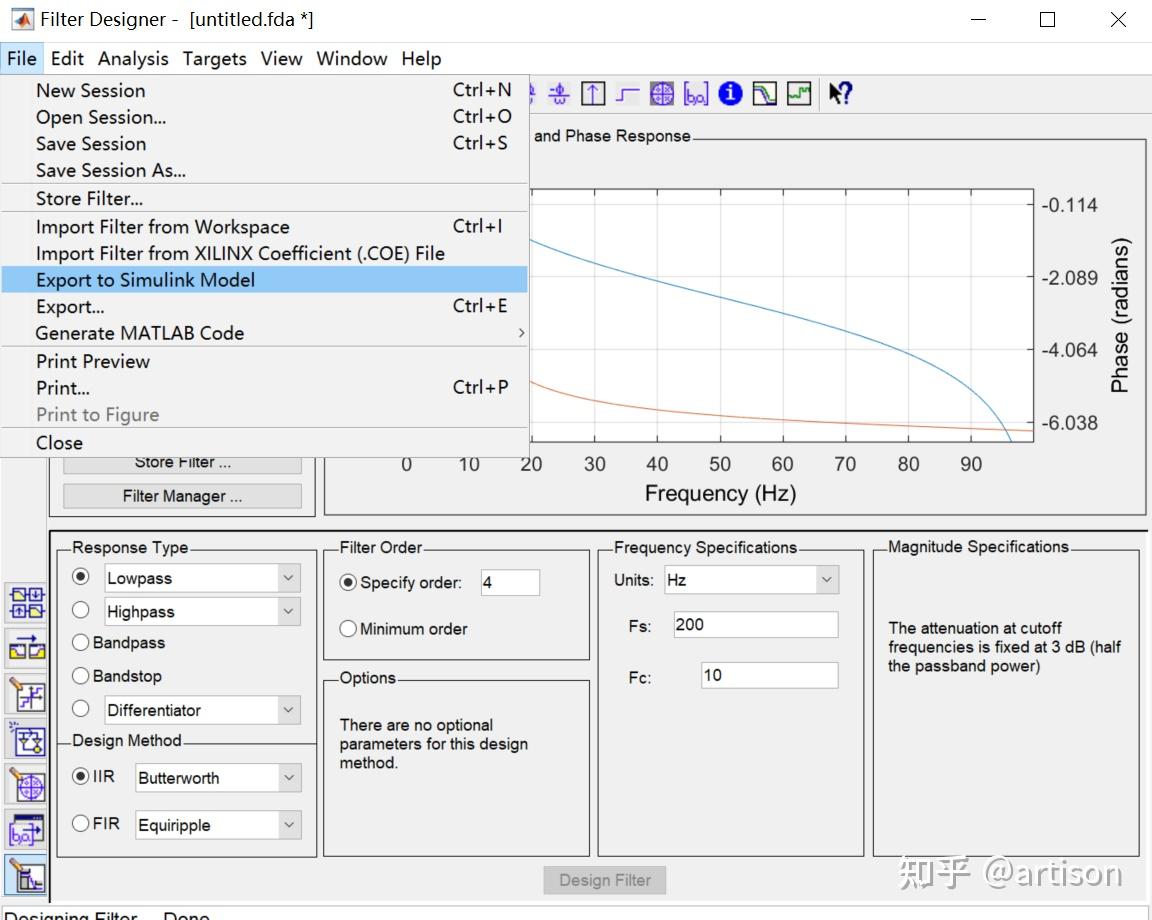Screen dimensions: 1152x920
Task: Click the filter order value field
Action: [x=510, y=583]
